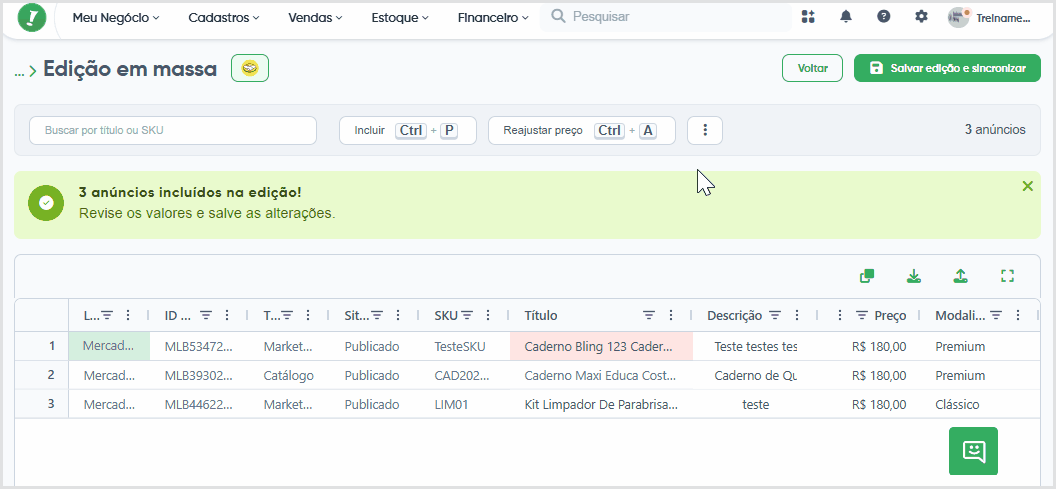The height and width of the screenshot is (489, 1056).
Task: Open SKU column options menu
Action: pyautogui.click(x=488, y=315)
